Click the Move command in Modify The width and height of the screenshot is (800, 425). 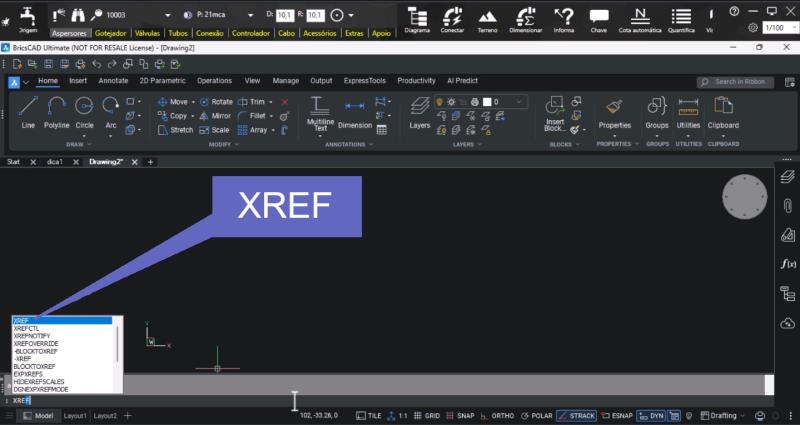coord(173,101)
